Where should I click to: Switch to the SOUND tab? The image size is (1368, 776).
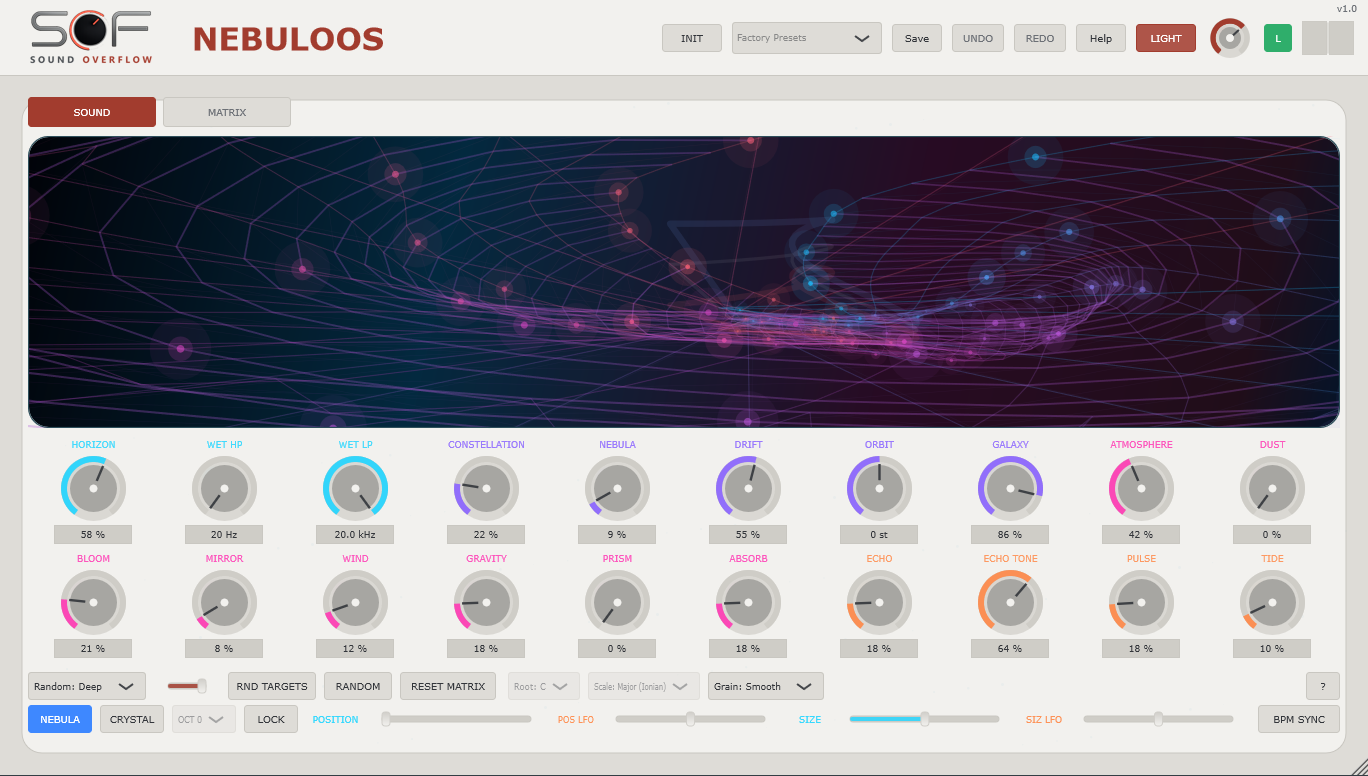[x=92, y=112]
